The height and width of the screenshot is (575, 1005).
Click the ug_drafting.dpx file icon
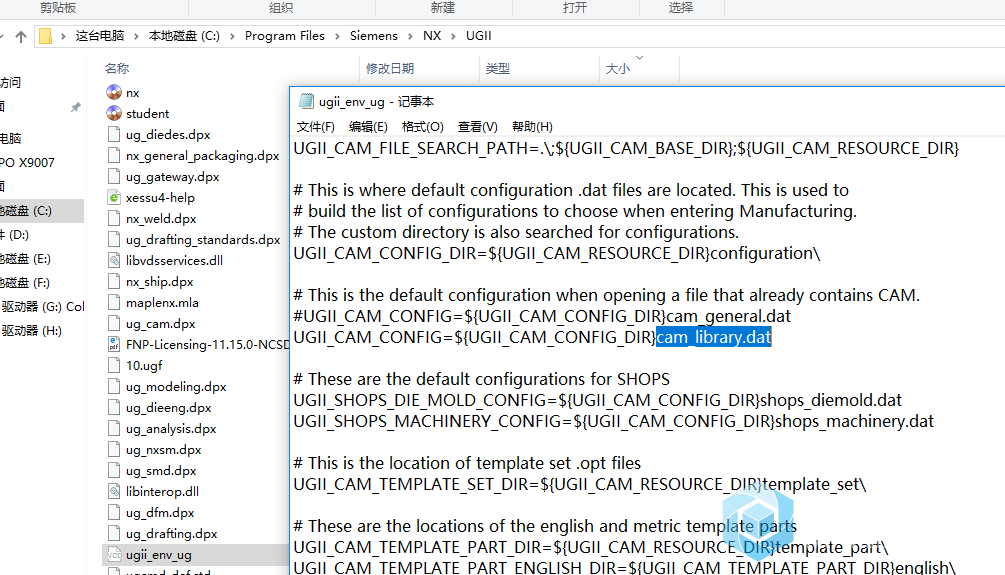click(114, 533)
